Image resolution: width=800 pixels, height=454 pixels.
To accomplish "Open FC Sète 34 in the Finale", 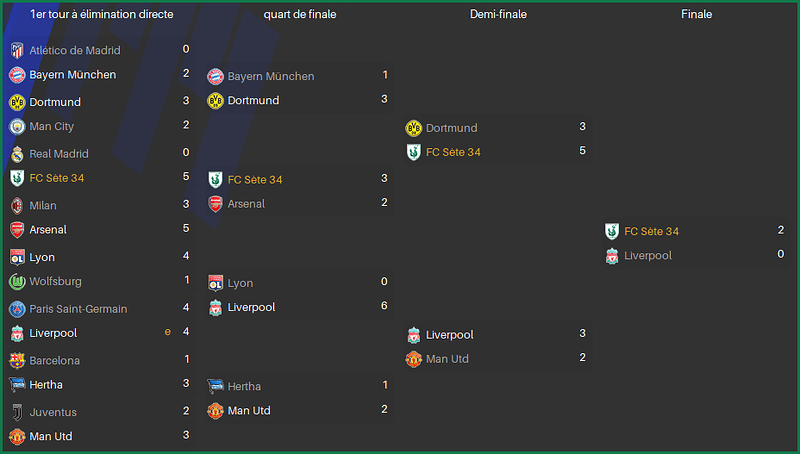I will pyautogui.click(x=652, y=231).
